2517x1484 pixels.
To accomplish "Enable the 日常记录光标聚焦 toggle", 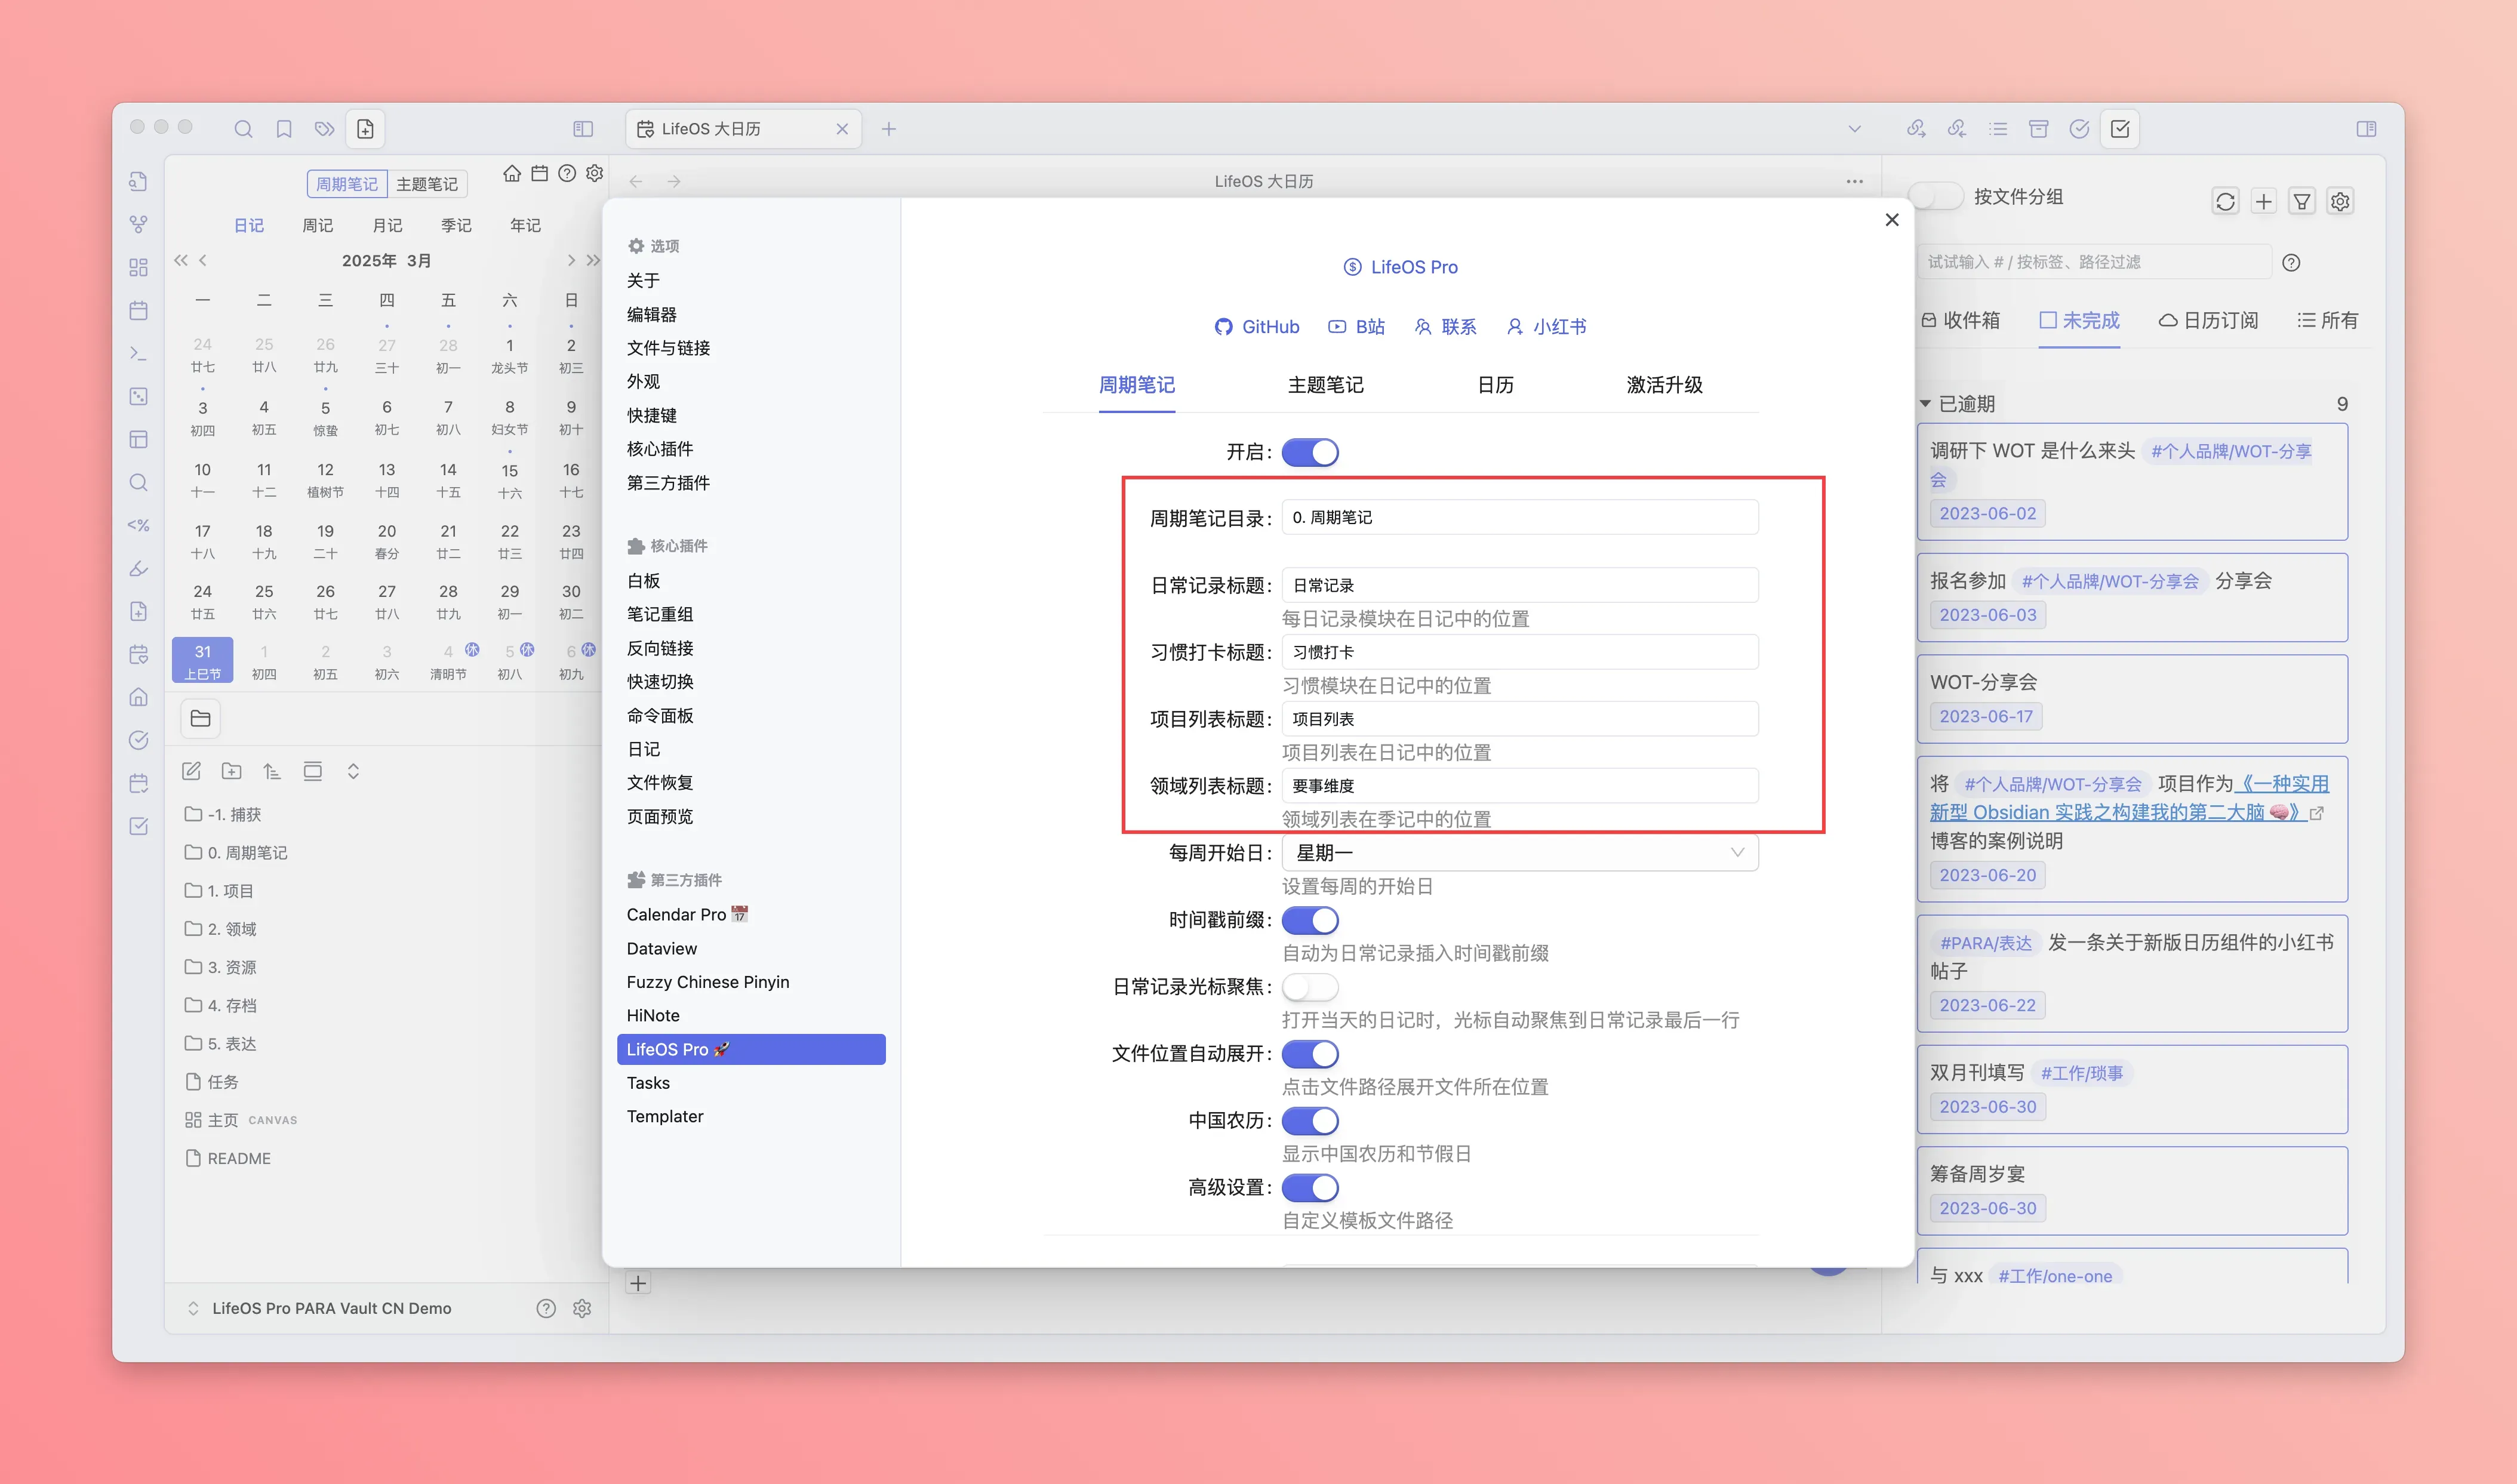I will [x=1309, y=987].
